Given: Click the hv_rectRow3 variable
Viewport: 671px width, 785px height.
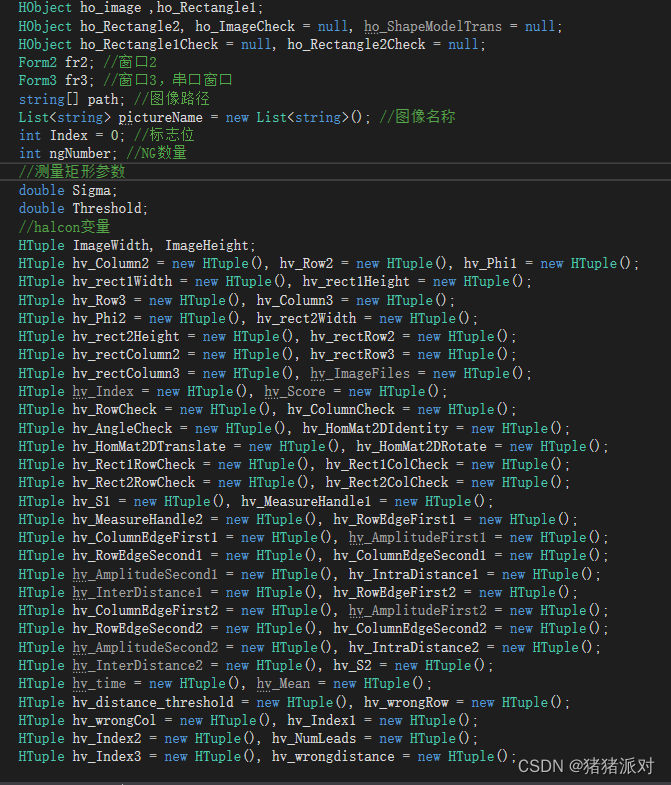Looking at the screenshot, I should coord(353,354).
